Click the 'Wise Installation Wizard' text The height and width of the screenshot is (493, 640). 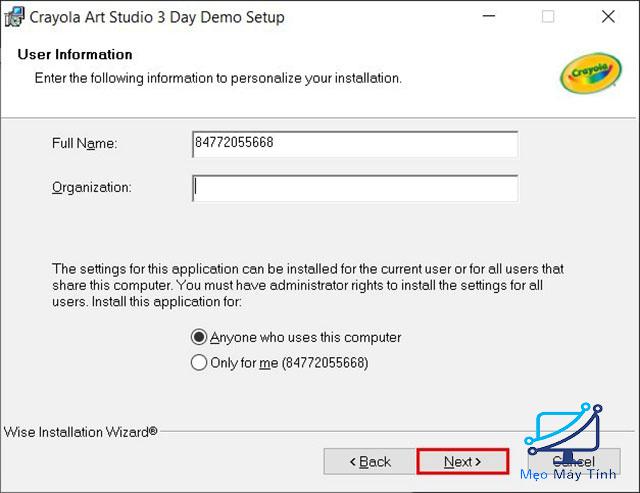coord(80,432)
